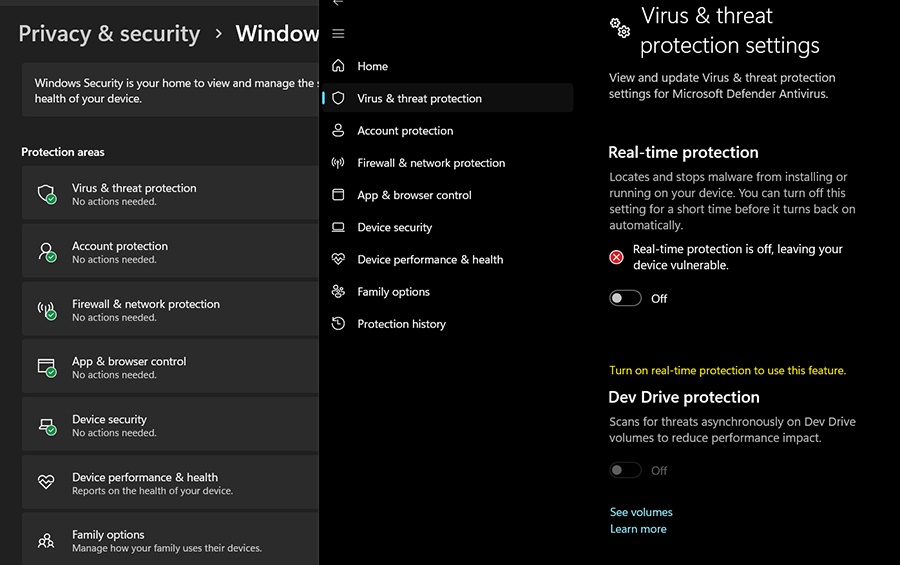Click the window icon for App & browser control in sidebar
This screenshot has height=565, width=900.
[338, 195]
